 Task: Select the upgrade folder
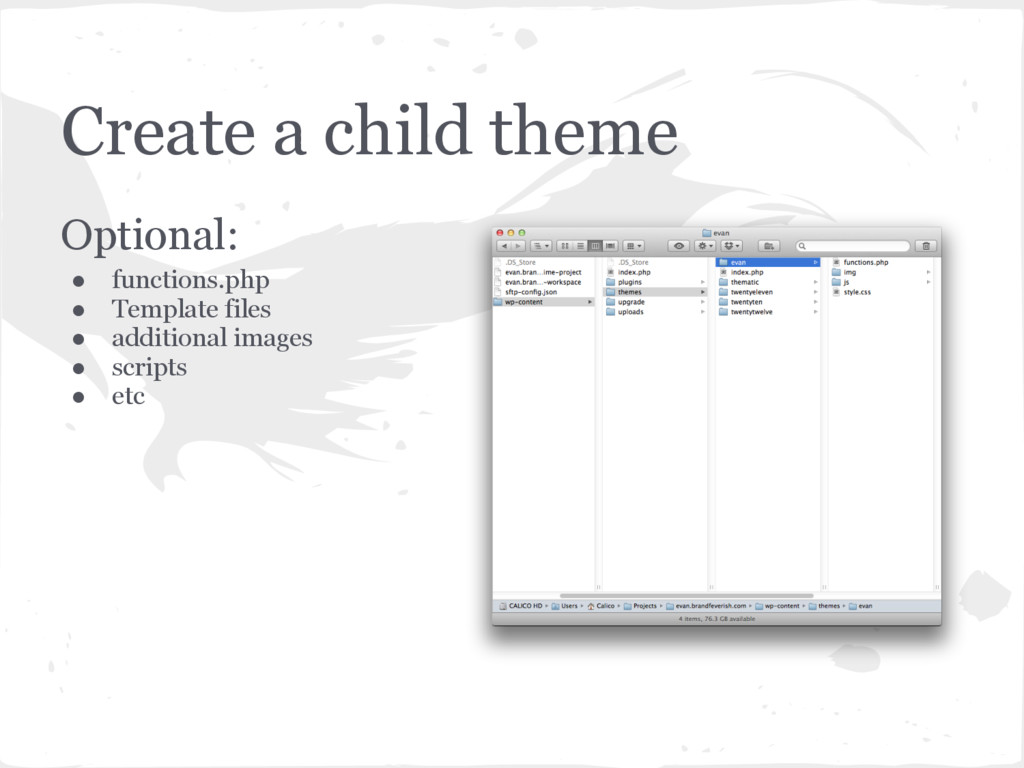tap(656, 302)
